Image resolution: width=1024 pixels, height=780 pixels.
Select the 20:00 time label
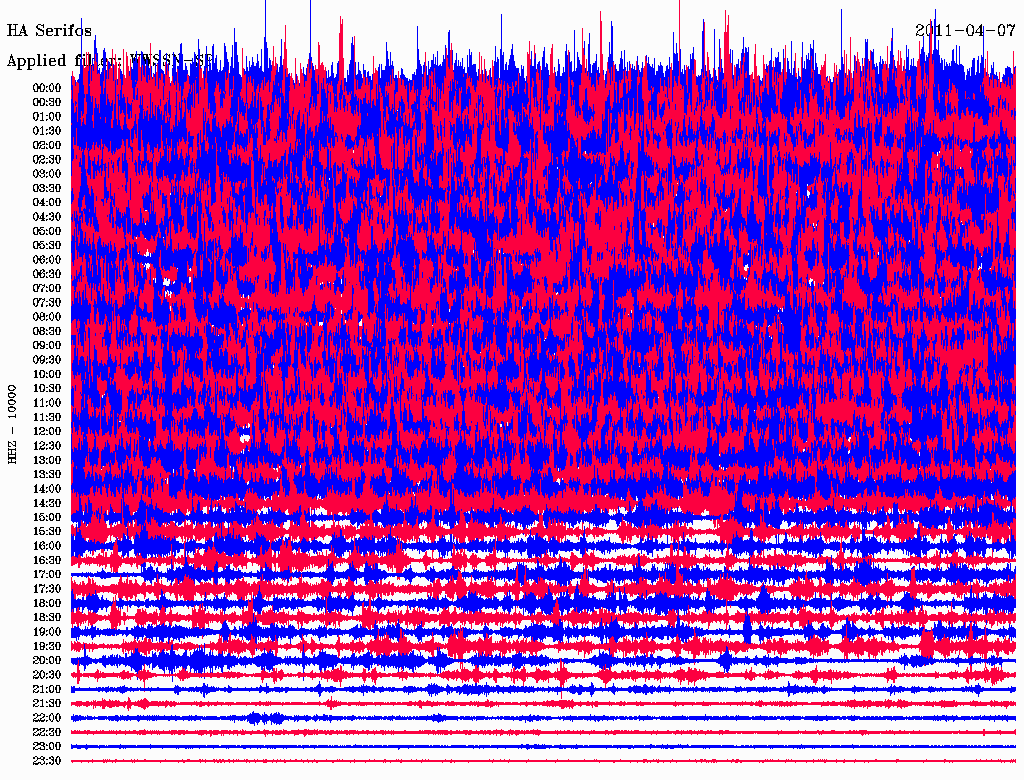point(47,660)
